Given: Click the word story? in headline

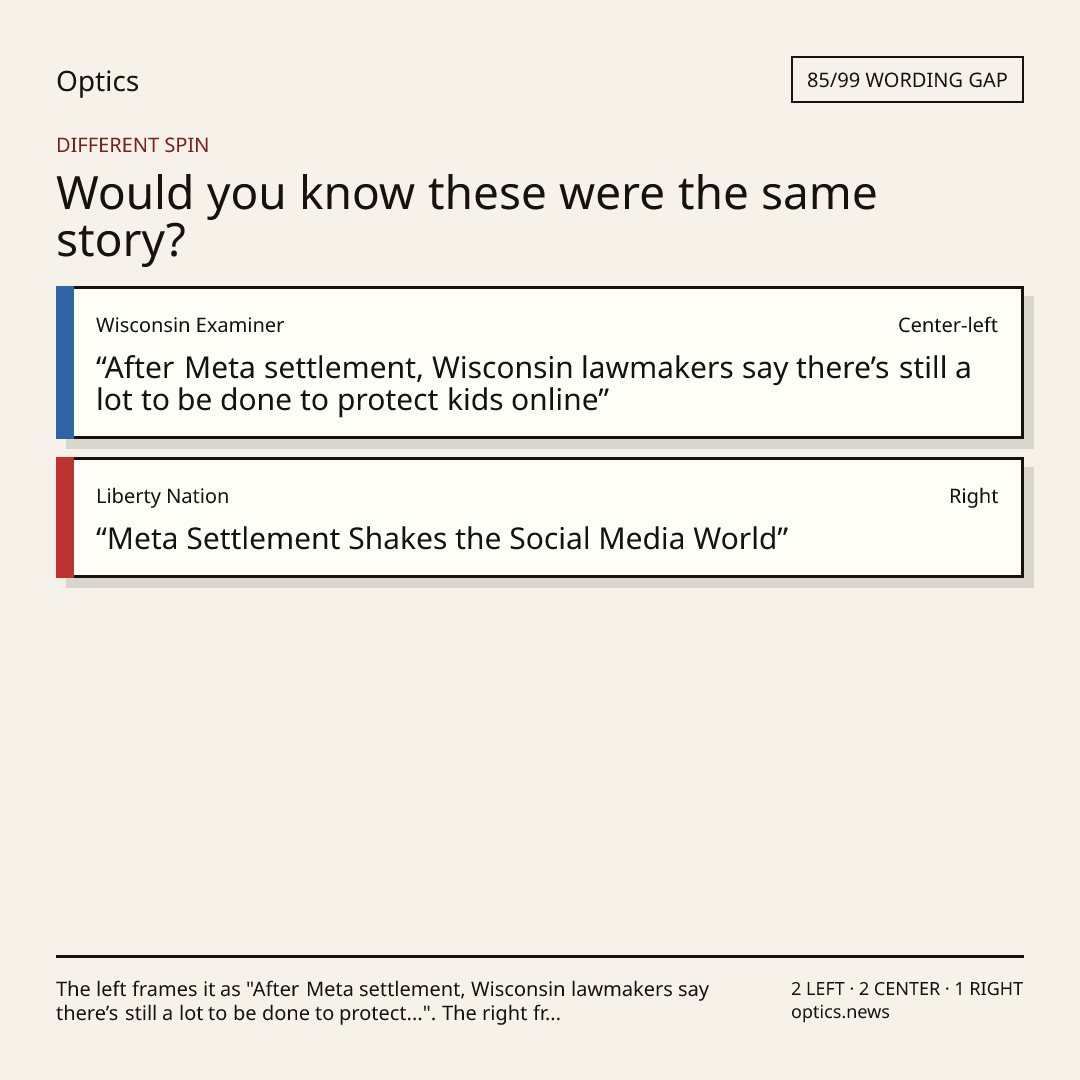Looking at the screenshot, I should coord(121,241).
